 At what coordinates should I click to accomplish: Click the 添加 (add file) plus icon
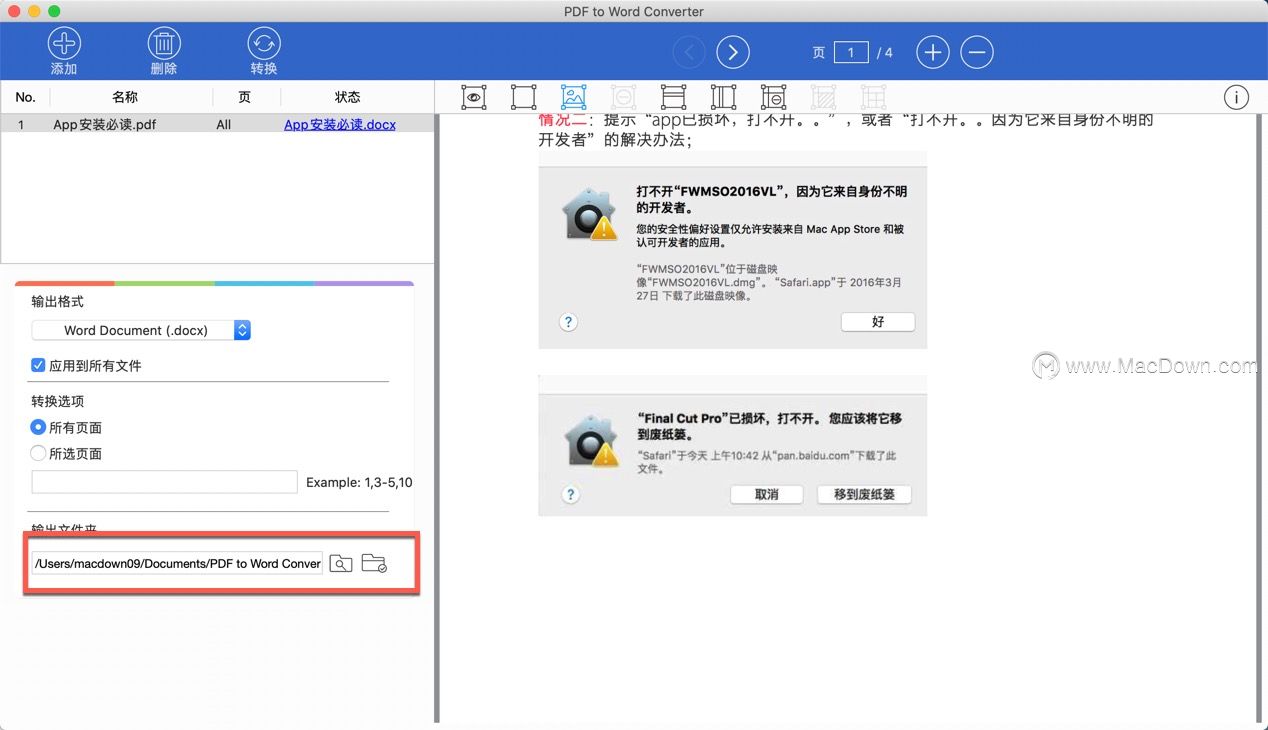64,44
